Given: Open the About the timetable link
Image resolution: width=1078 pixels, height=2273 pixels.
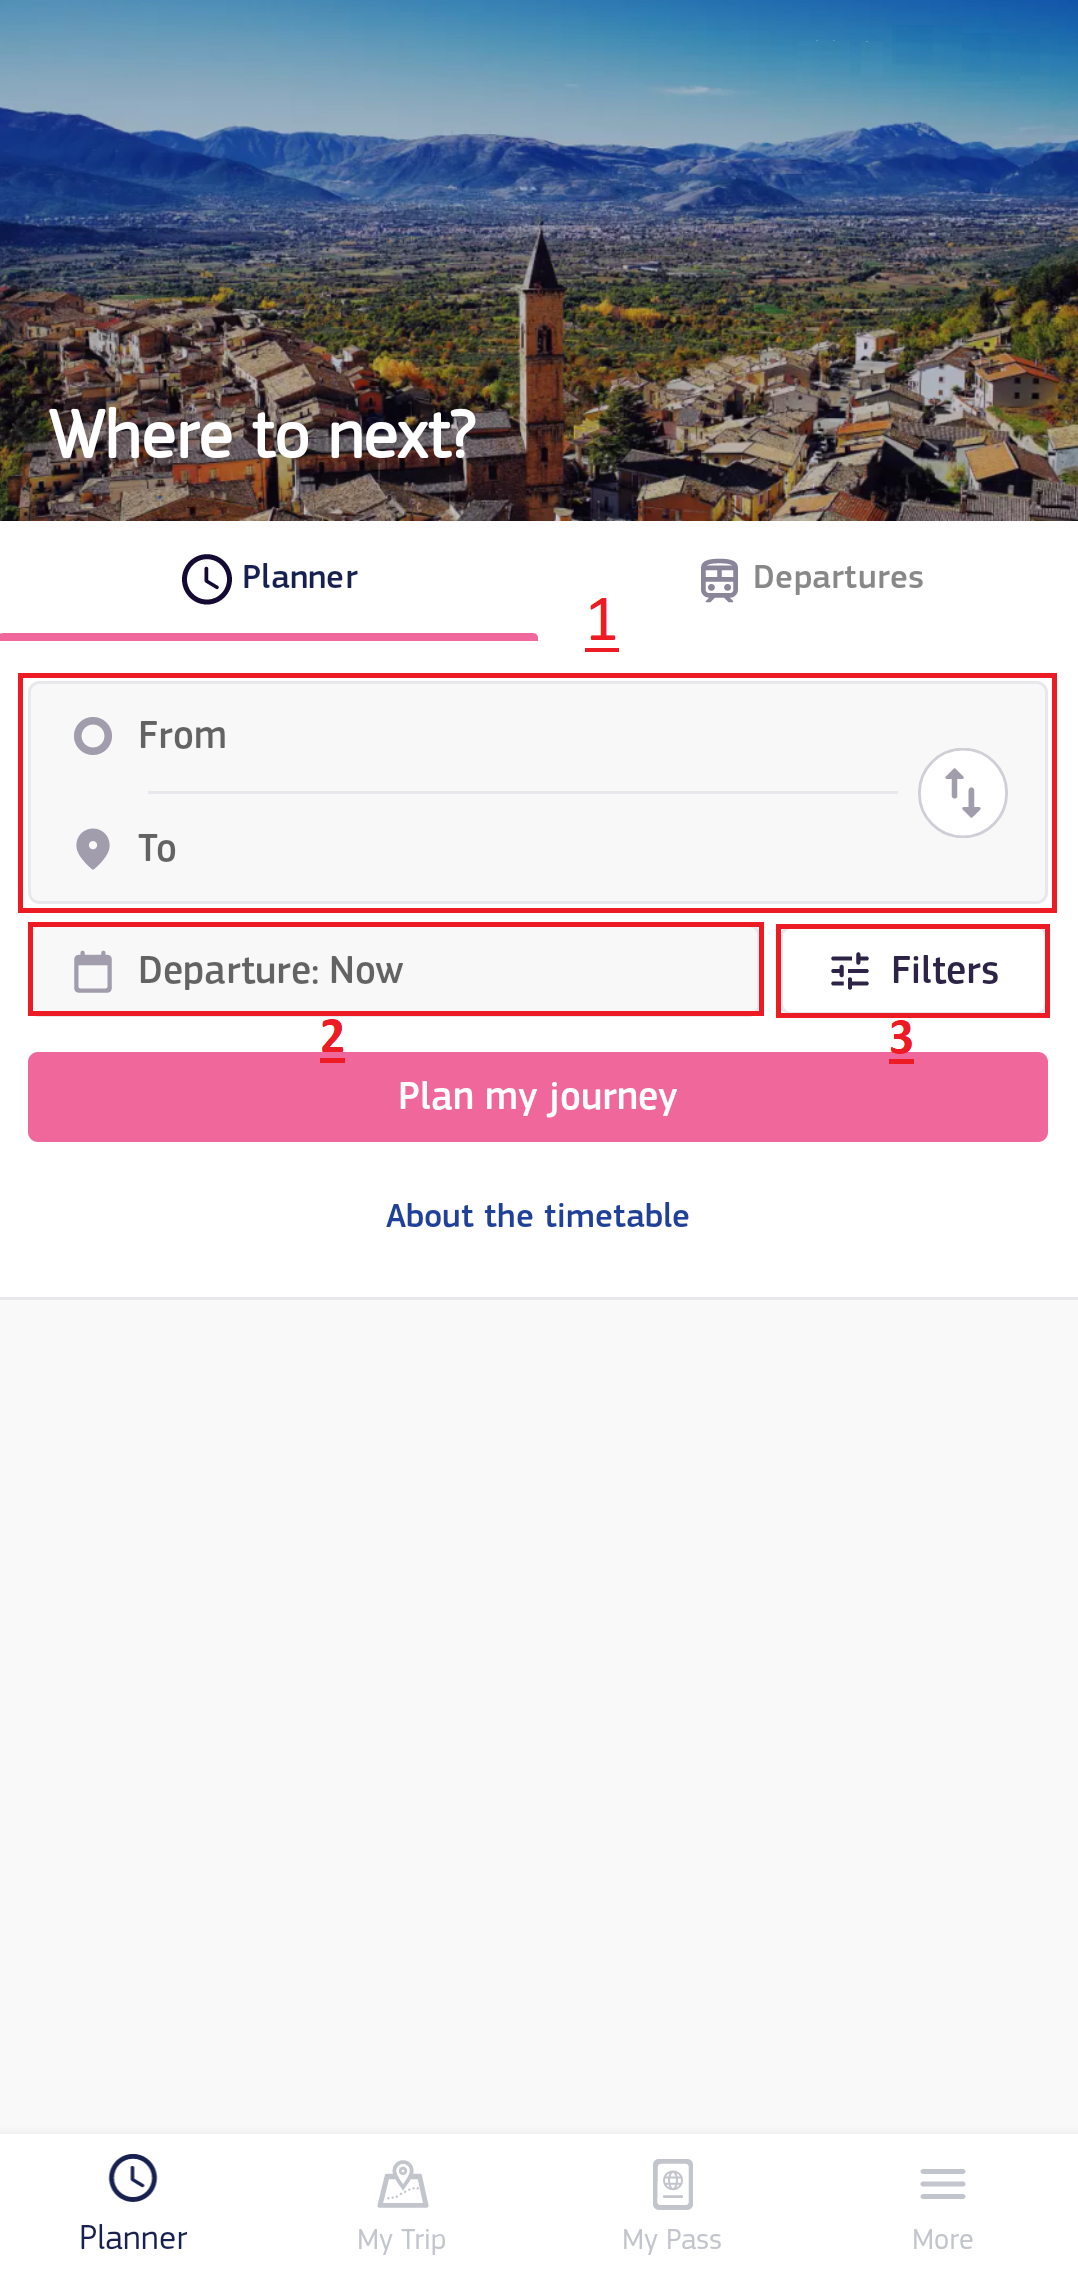Looking at the screenshot, I should click(x=538, y=1216).
